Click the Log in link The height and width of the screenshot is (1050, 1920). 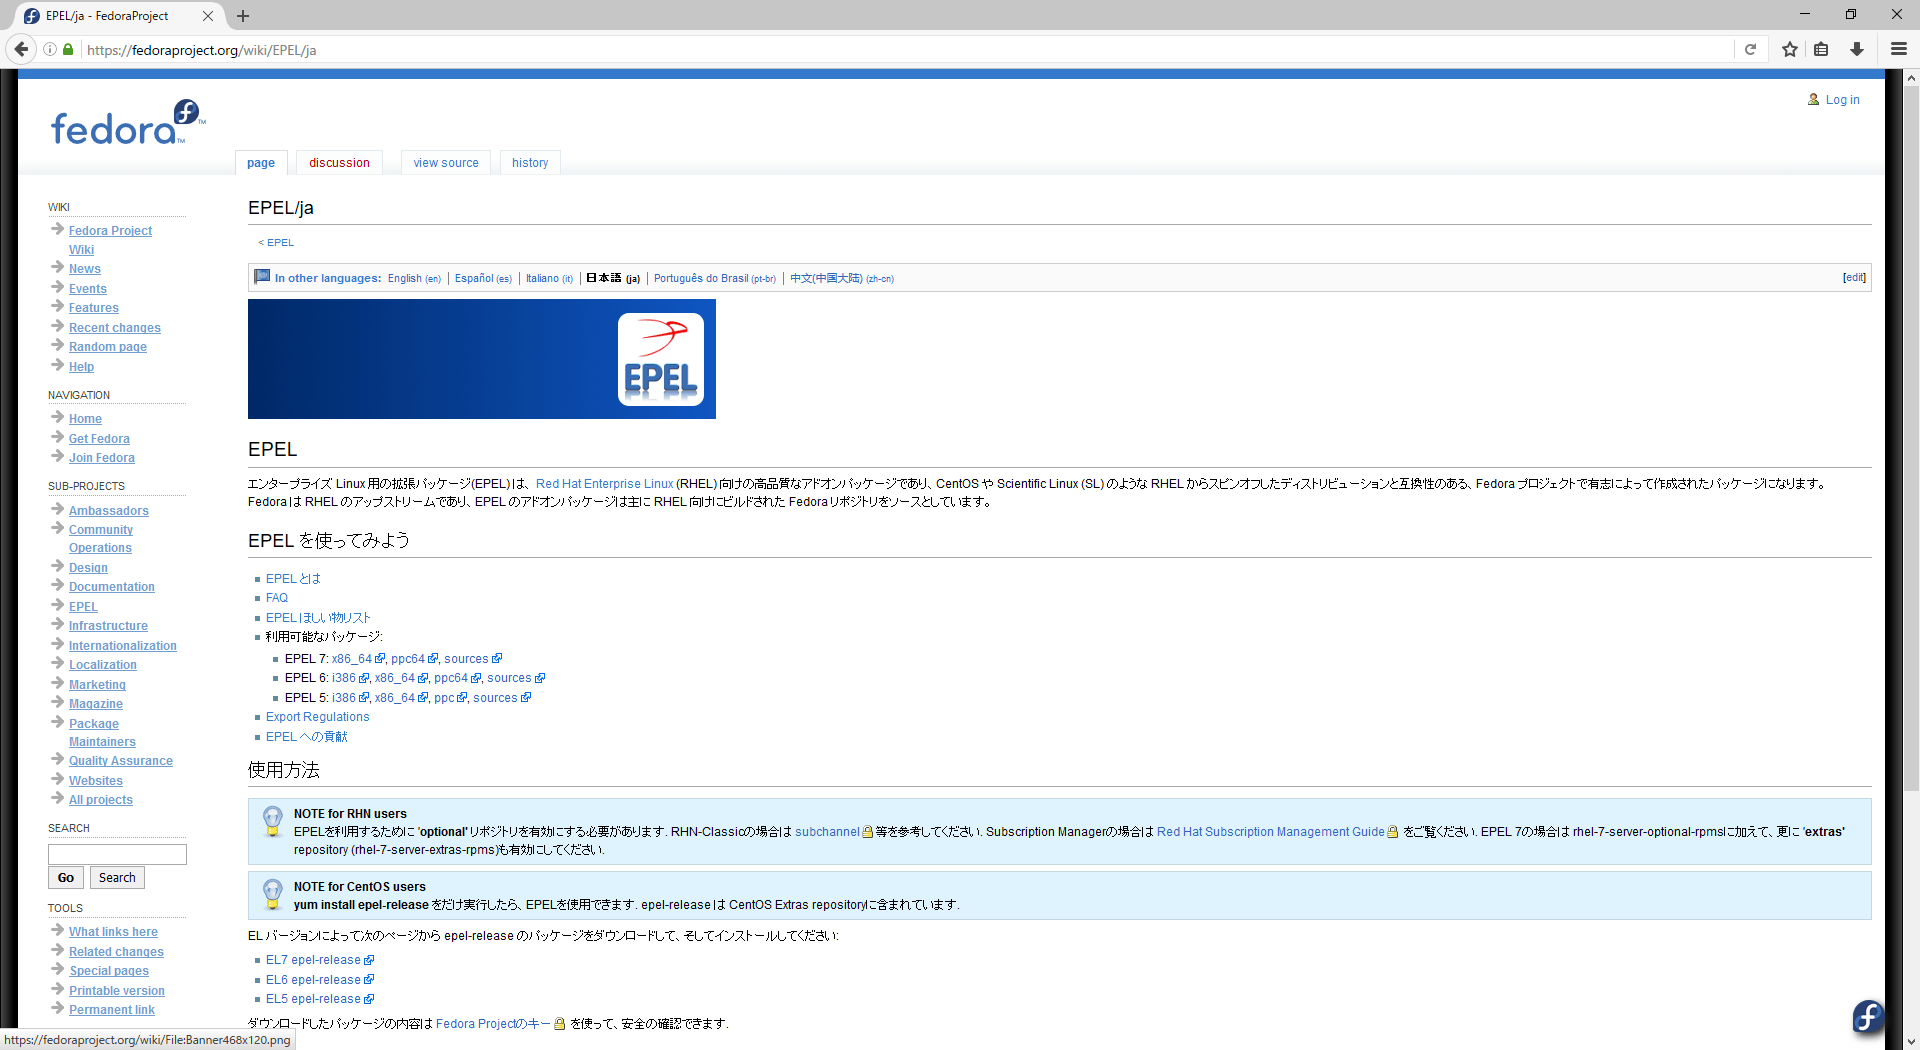point(1842,100)
